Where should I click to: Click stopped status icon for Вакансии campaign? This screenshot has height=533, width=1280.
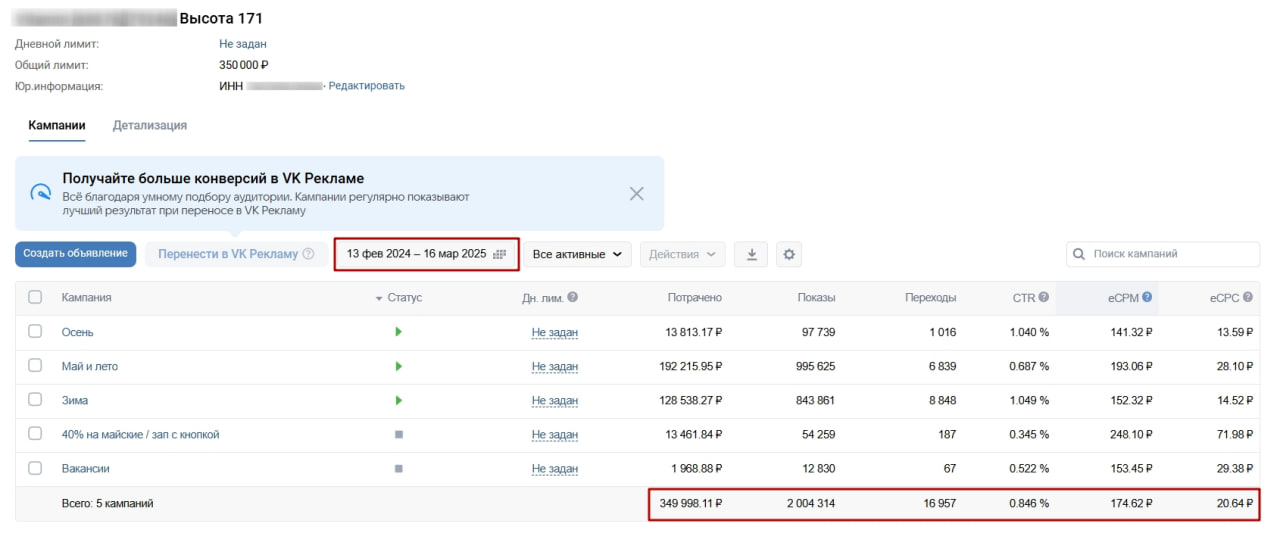(399, 468)
